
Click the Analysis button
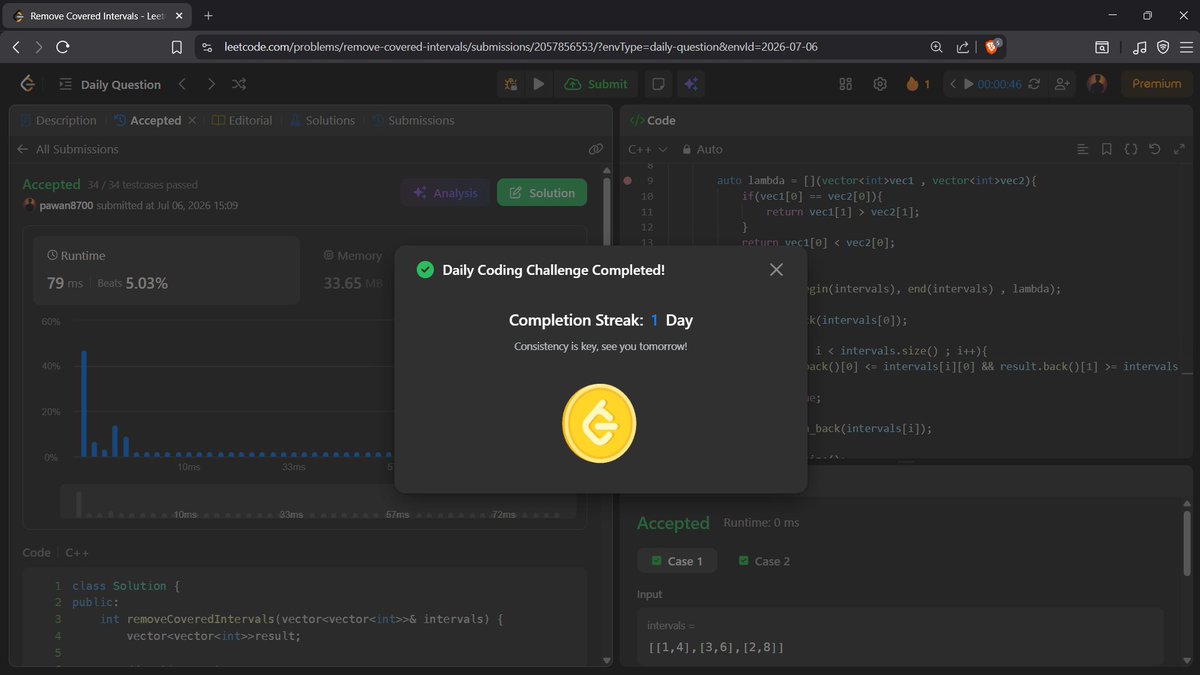coord(445,193)
